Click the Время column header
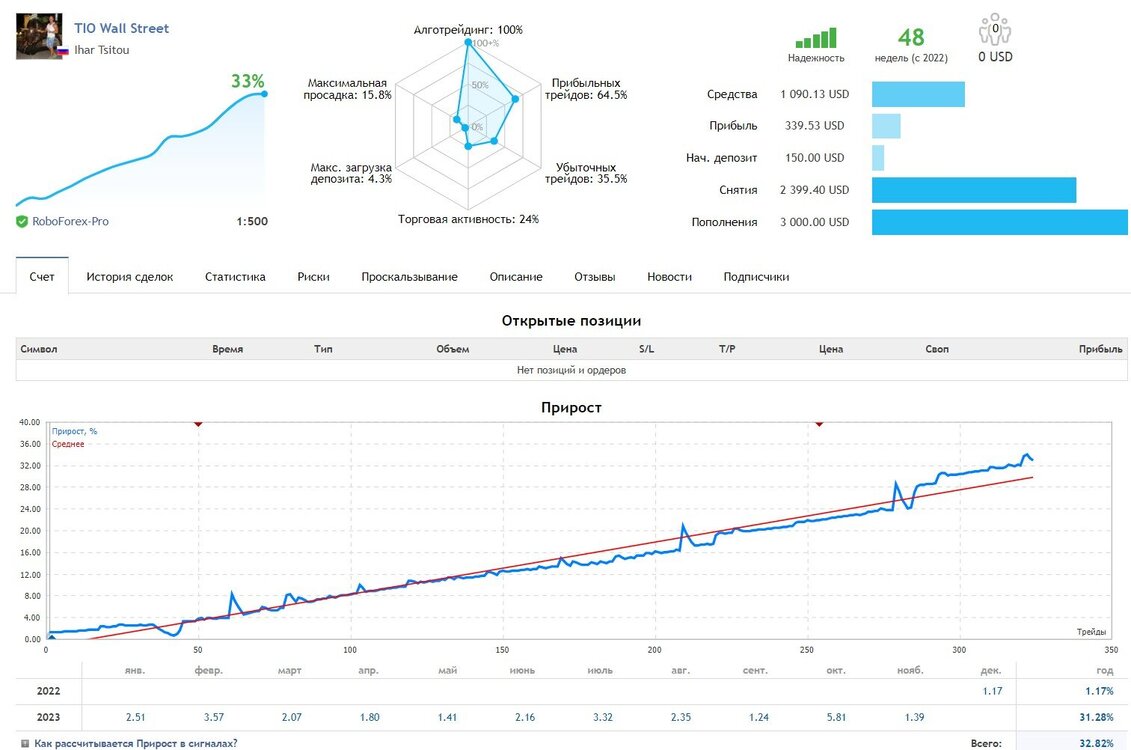The width and height of the screenshot is (1131, 750). coord(227,349)
